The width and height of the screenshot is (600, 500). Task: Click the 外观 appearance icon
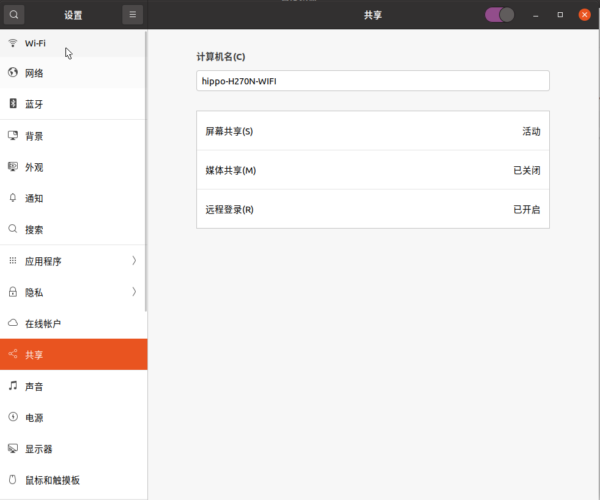[13, 167]
